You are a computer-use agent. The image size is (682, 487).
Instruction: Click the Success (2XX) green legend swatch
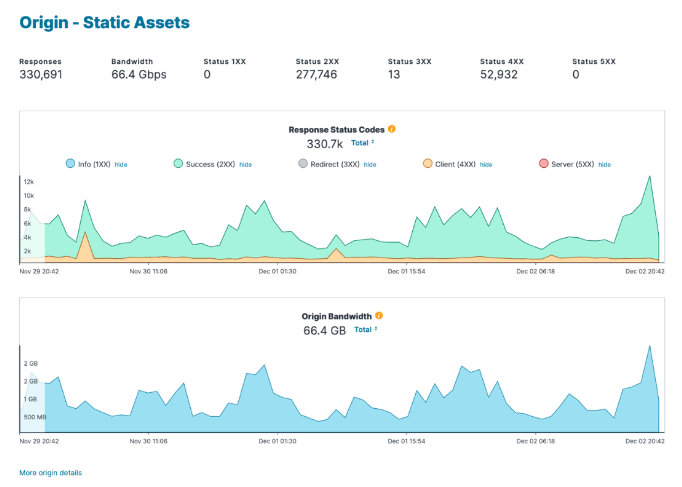click(x=178, y=163)
